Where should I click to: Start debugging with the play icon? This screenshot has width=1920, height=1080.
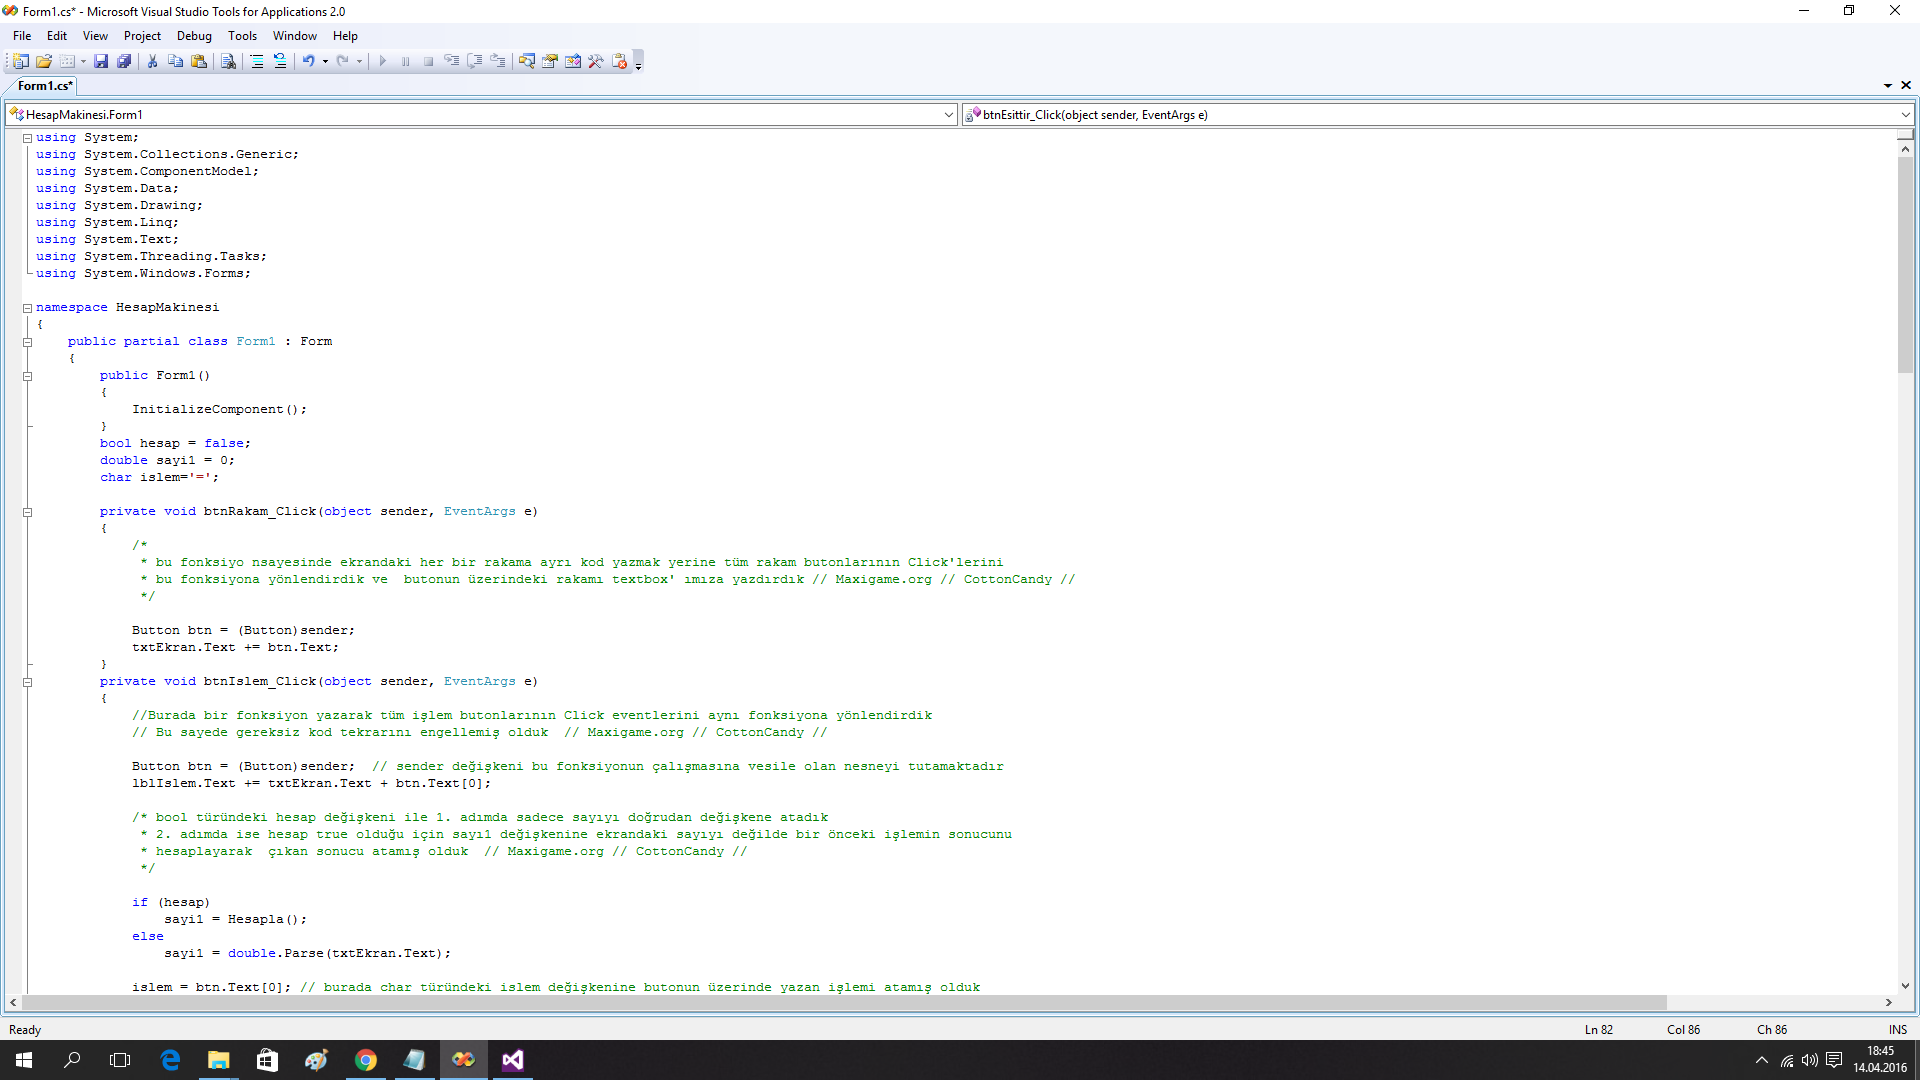(x=383, y=61)
